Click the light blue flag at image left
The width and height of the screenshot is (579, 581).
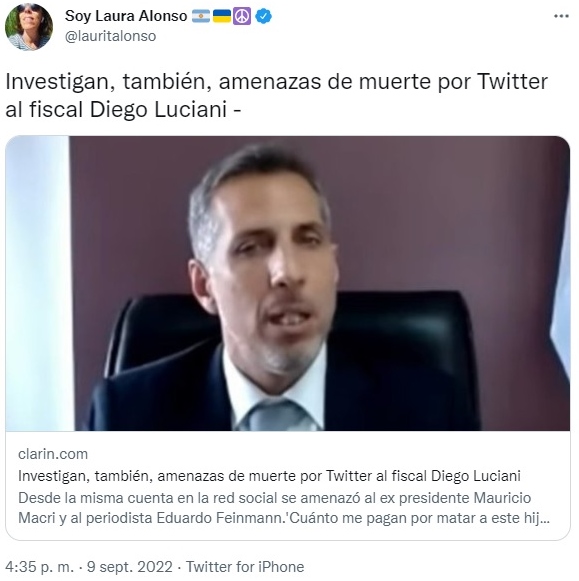coord(38,283)
